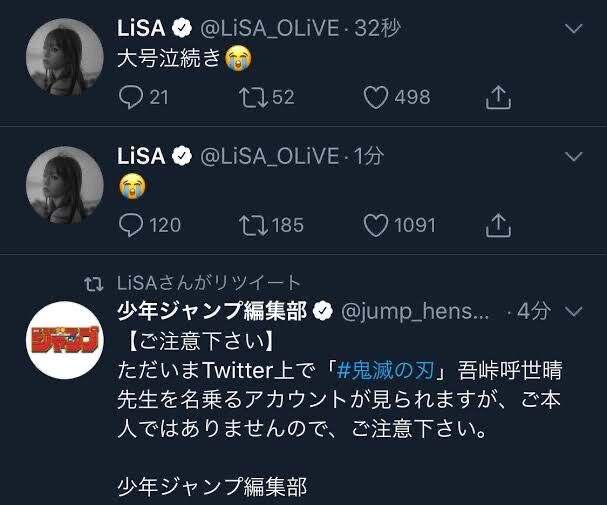Retweet the 大号泣続き tweet
The height and width of the screenshot is (505, 607).
(254, 97)
